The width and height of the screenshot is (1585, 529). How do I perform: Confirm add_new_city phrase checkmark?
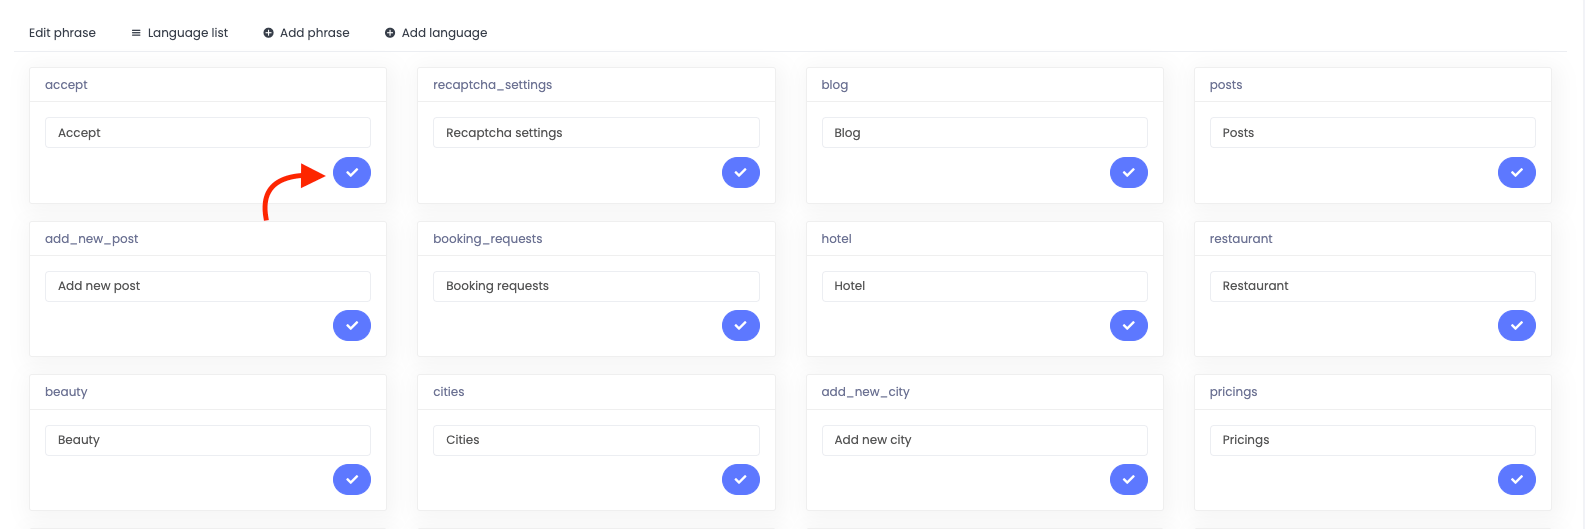click(1129, 480)
